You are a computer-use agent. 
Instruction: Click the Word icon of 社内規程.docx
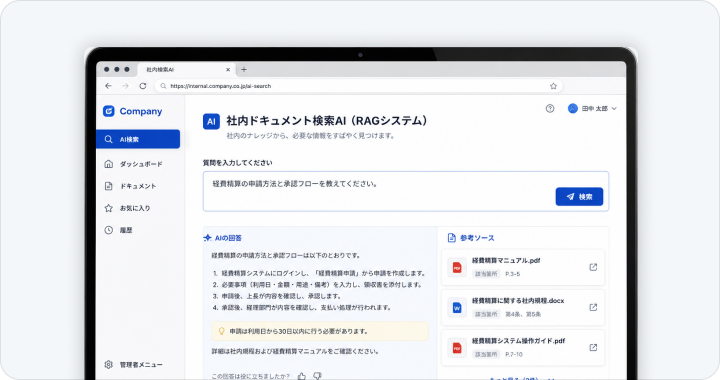(x=457, y=307)
